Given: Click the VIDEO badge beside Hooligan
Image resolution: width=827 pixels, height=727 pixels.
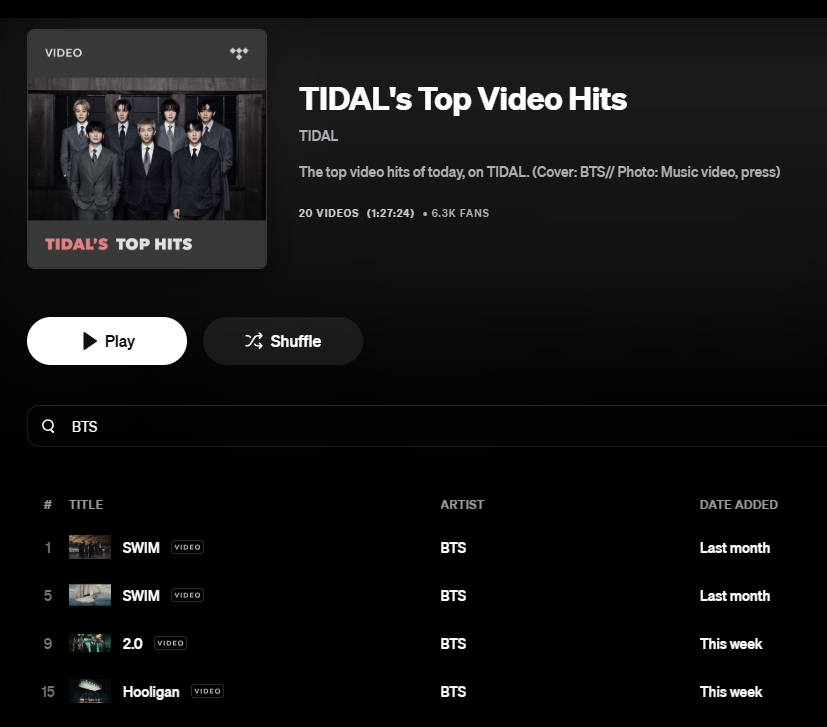Looking at the screenshot, I should pyautogui.click(x=206, y=691).
